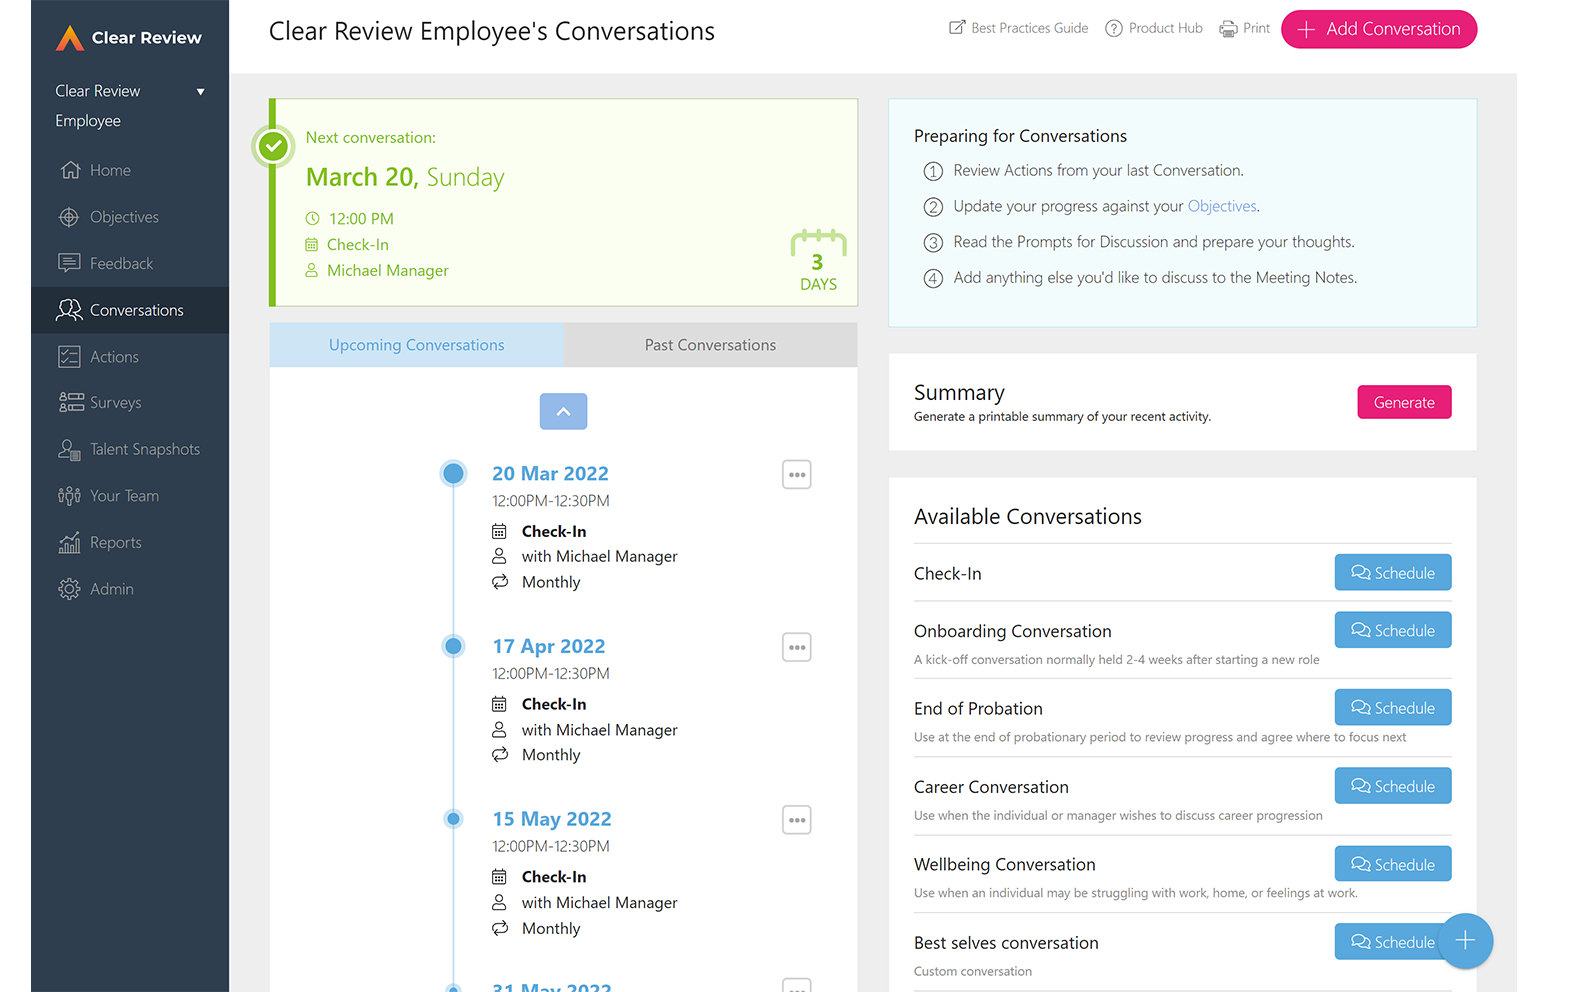Open Reports in the sidebar
This screenshot has width=1572, height=992.
[130, 542]
